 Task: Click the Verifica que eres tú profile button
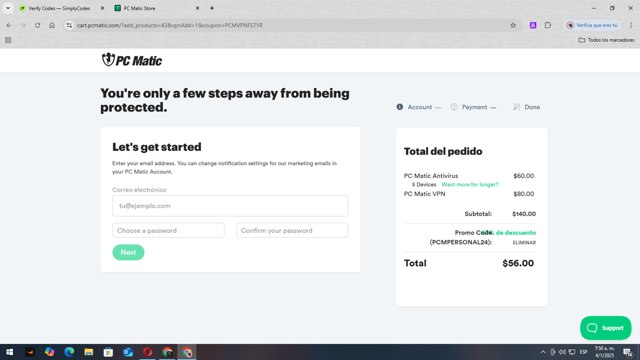tap(592, 25)
